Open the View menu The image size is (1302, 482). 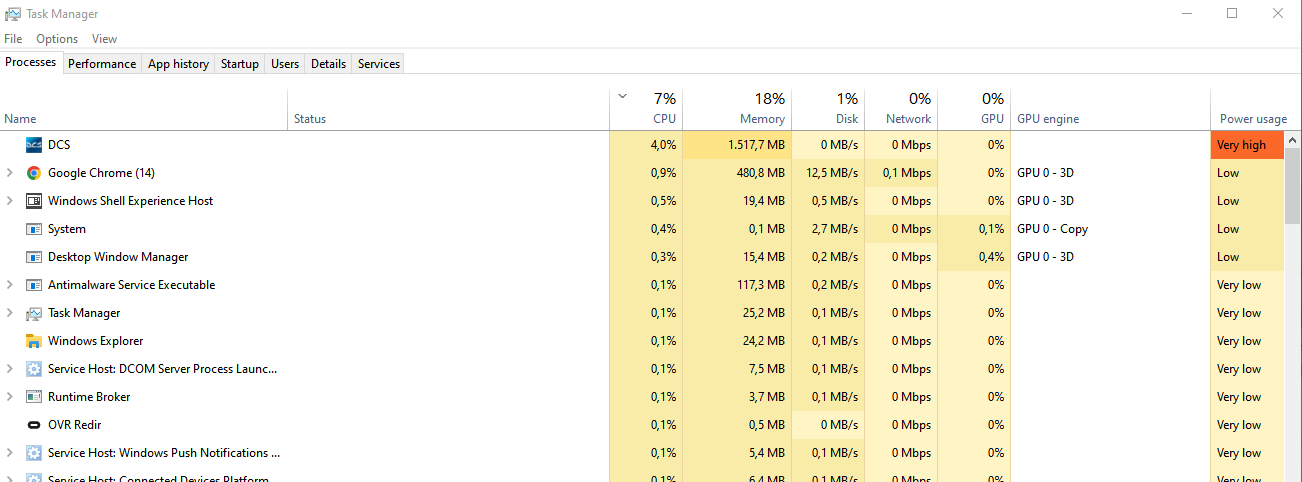pyautogui.click(x=104, y=39)
